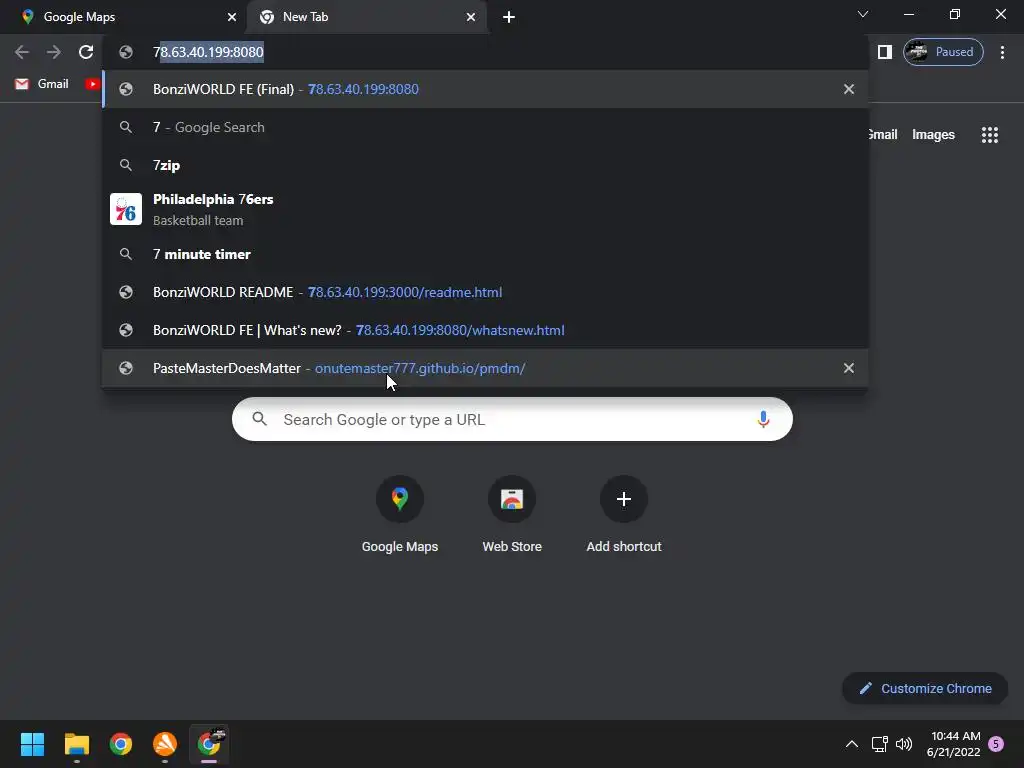Click the magnifier icon in Google search box
This screenshot has height=768, width=1024.
point(259,419)
